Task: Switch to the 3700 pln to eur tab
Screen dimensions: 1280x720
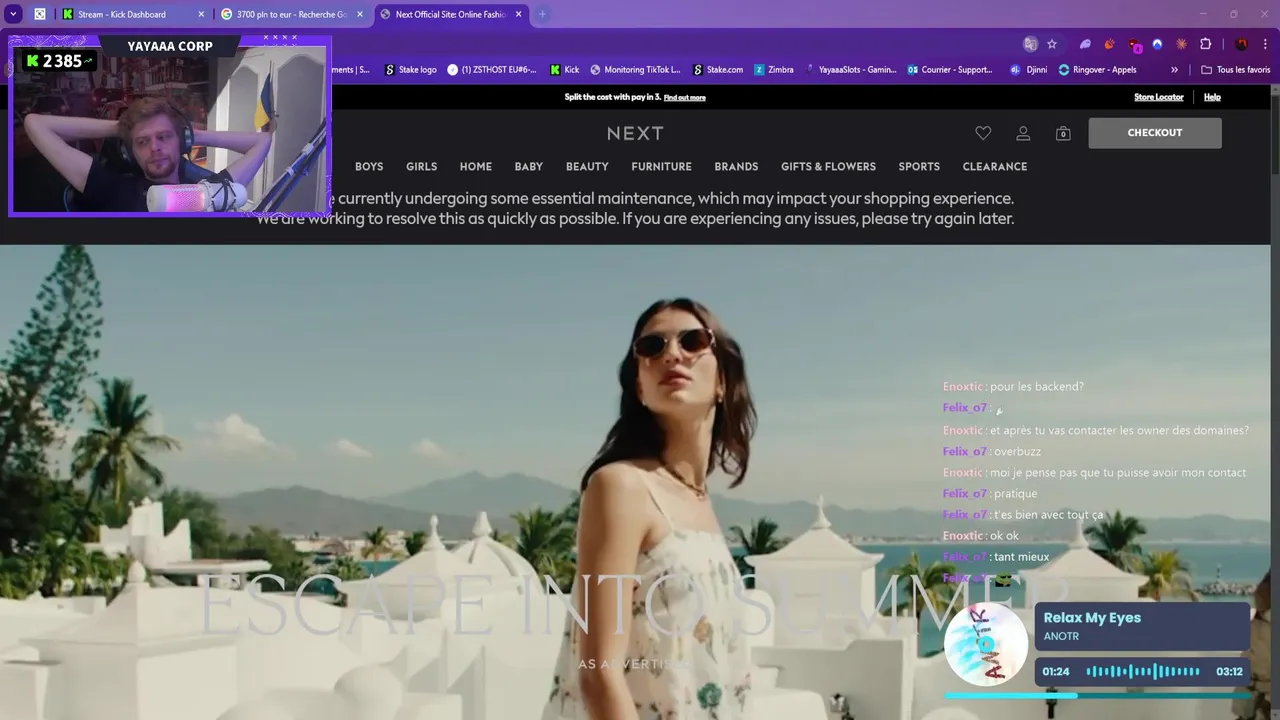Action: [x=291, y=14]
